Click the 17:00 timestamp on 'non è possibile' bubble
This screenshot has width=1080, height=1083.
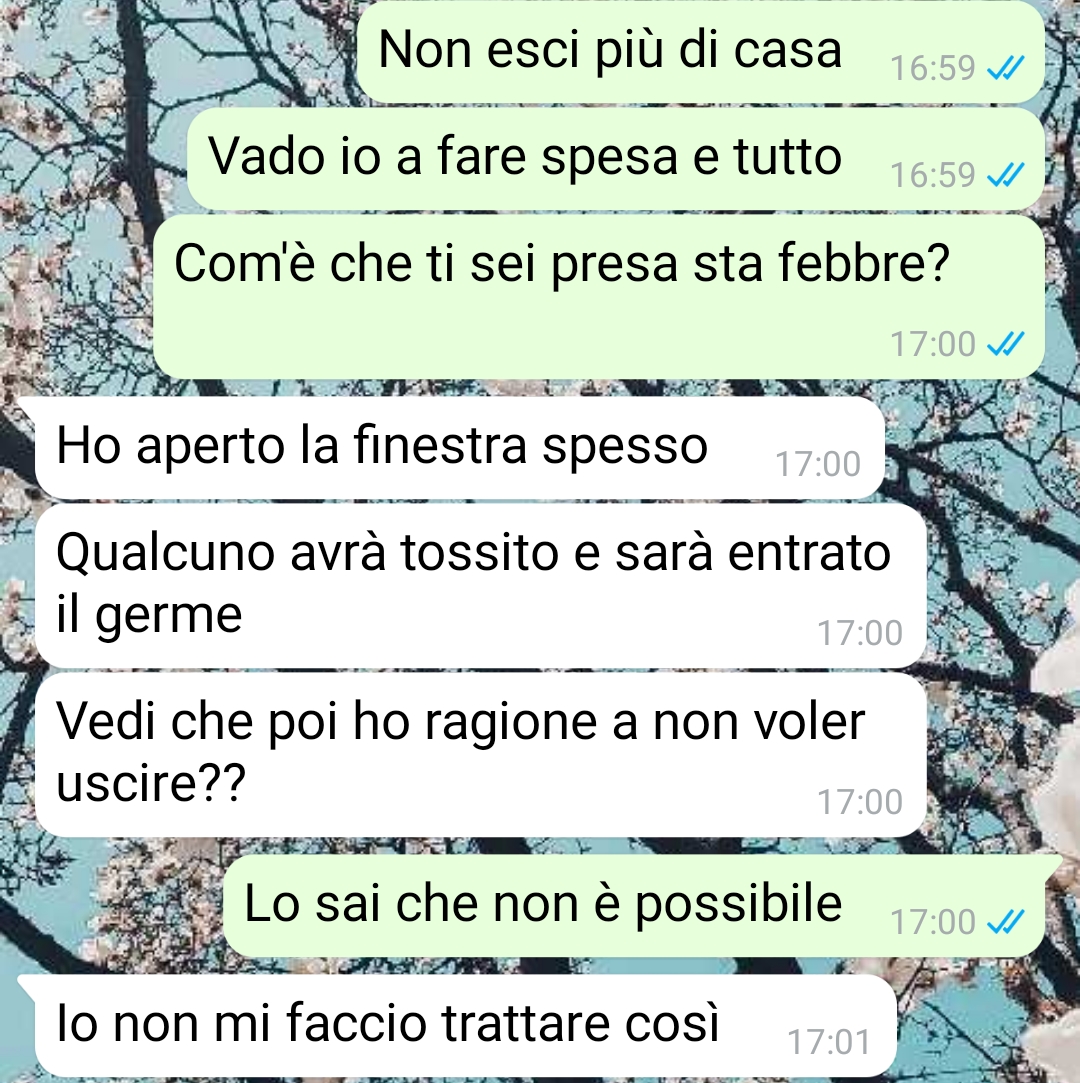click(x=932, y=921)
